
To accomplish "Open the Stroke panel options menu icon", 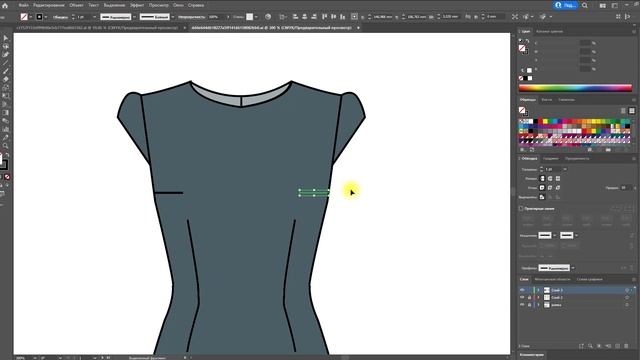I will tap(634, 158).
